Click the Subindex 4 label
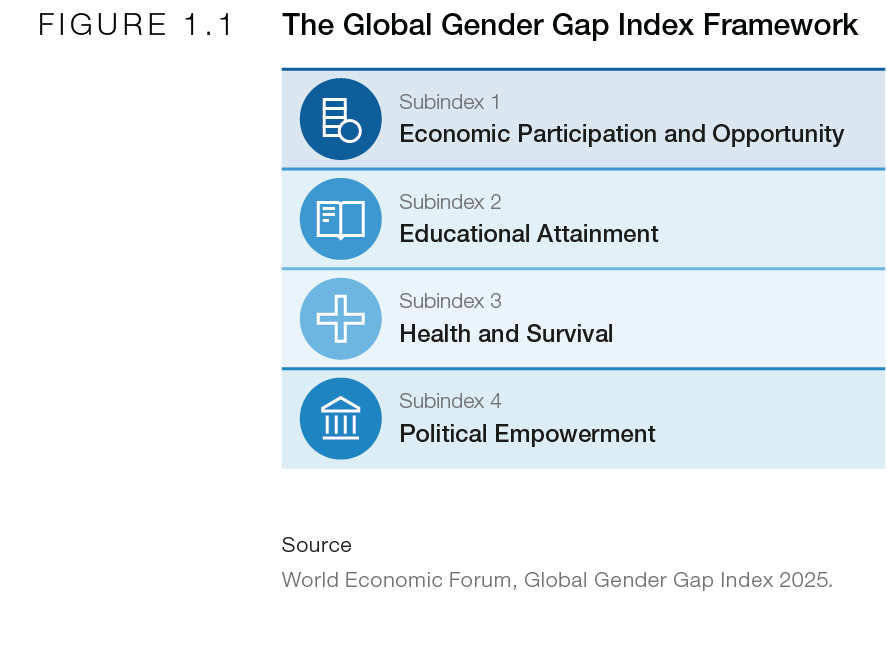The image size is (887, 657). 450,401
